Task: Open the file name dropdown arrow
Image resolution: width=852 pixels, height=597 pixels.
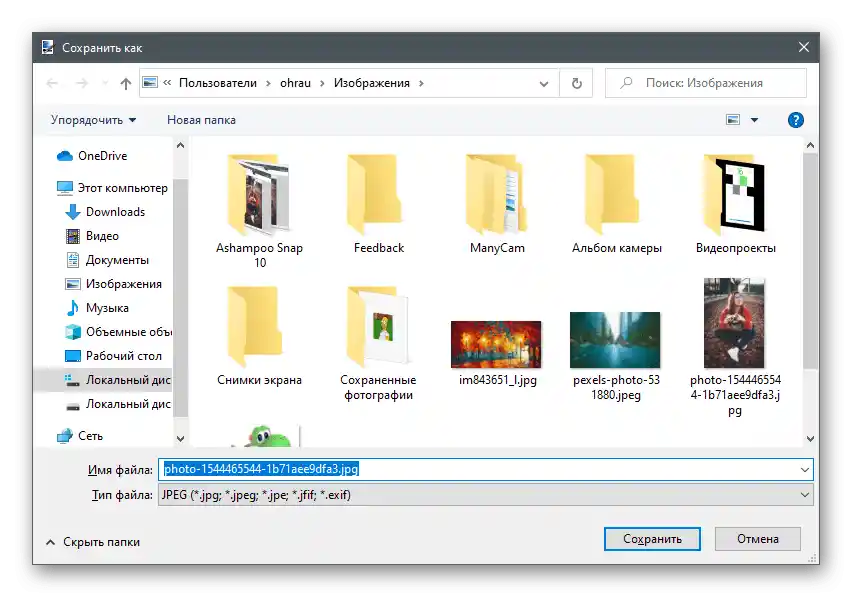Action: click(805, 469)
